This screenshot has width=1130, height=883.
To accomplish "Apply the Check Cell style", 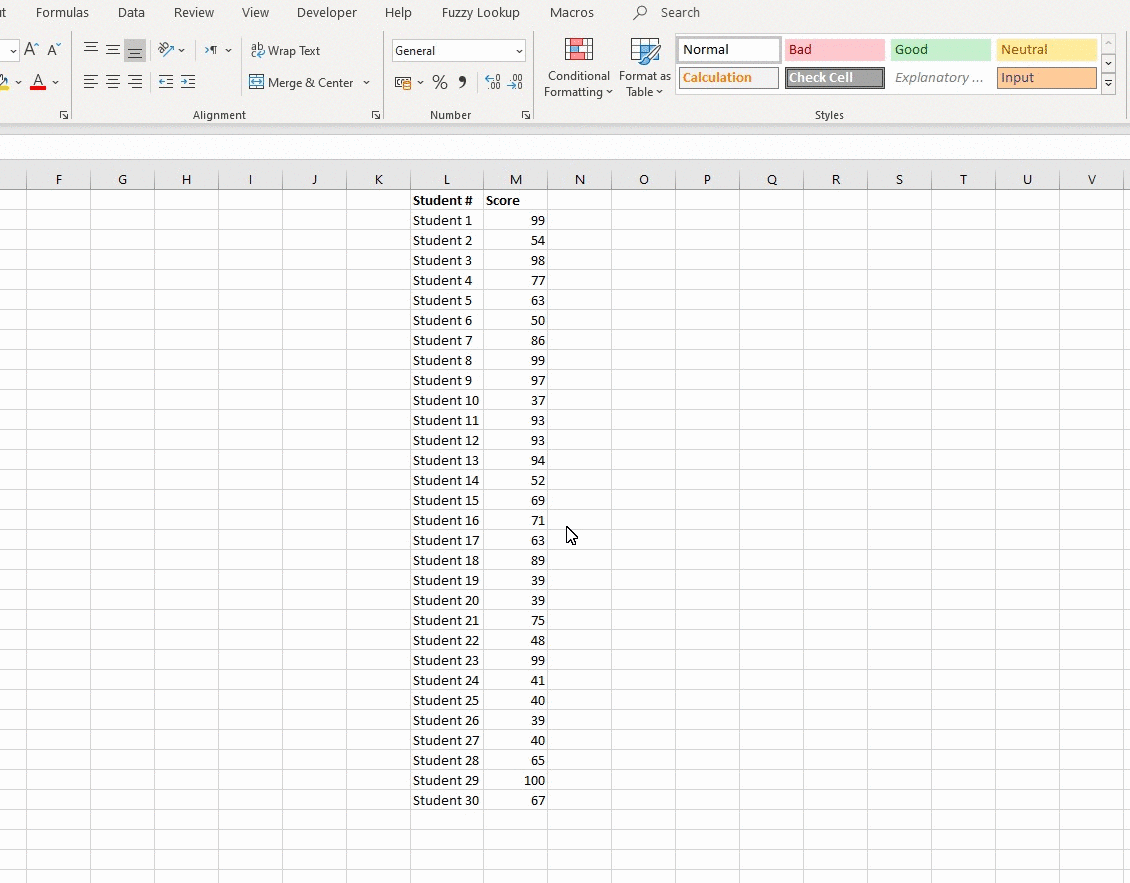I will tap(834, 78).
